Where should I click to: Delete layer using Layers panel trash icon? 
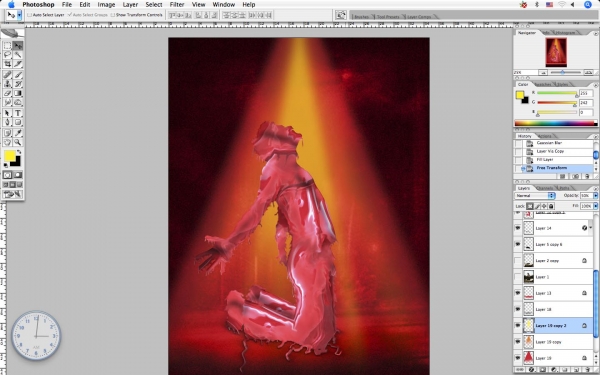(589, 370)
